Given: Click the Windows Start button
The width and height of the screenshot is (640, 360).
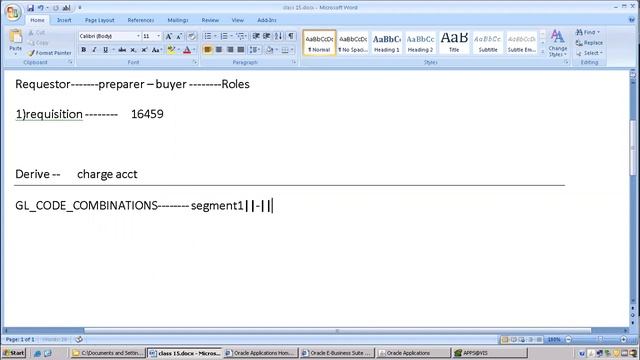Looking at the screenshot, I should point(13,353).
